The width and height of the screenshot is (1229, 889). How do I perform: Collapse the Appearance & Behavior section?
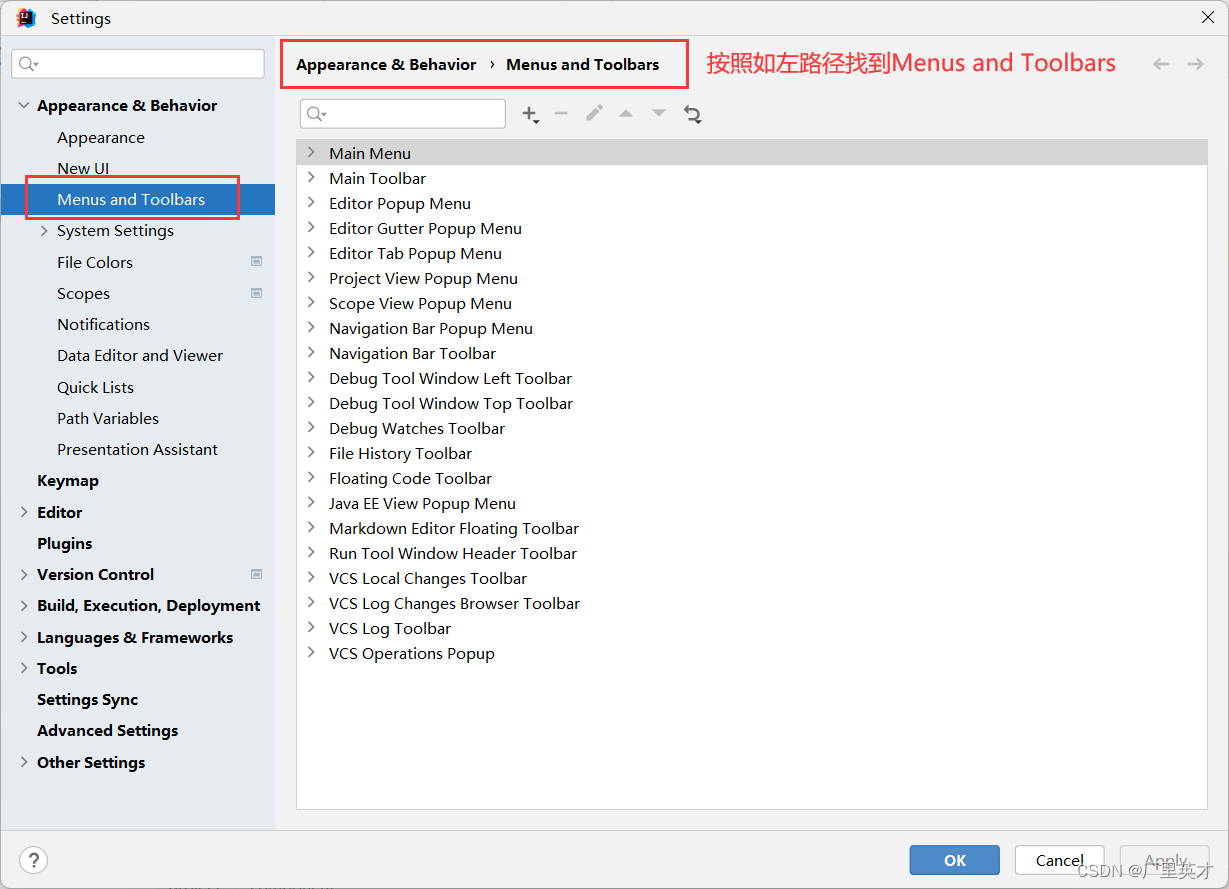(x=23, y=105)
